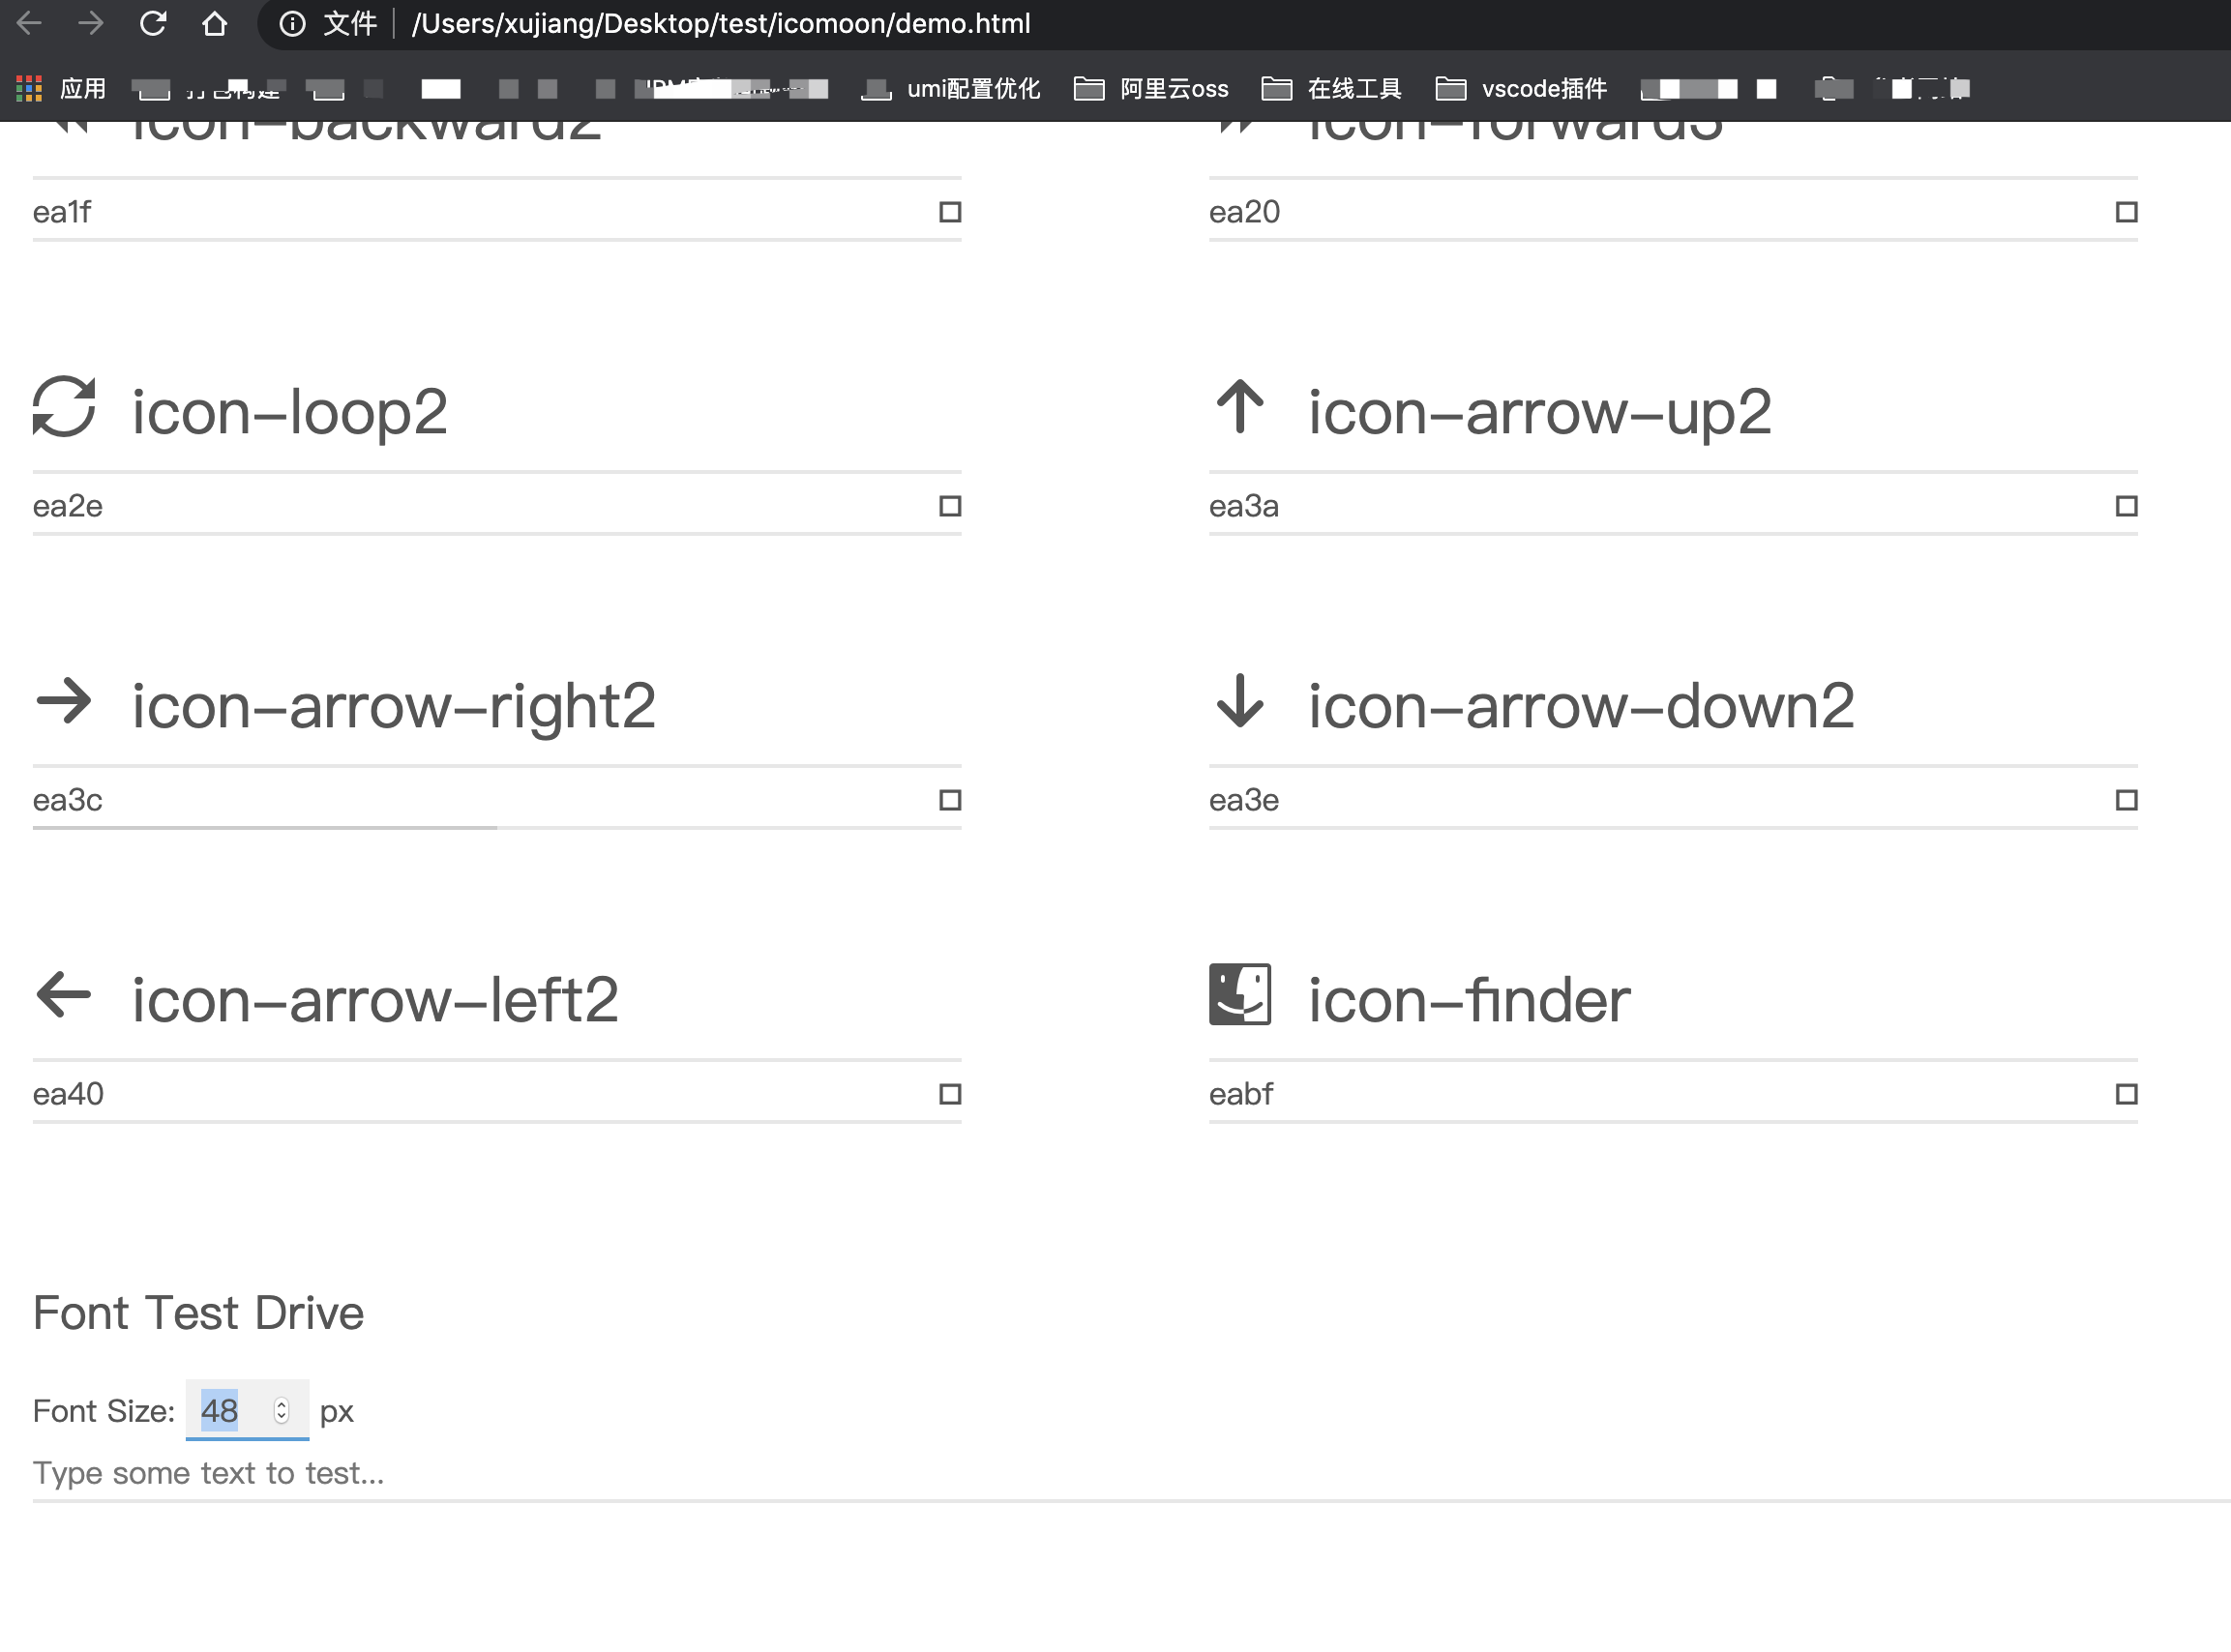Go to browser home icon
The height and width of the screenshot is (1652, 2231).
pyautogui.click(x=214, y=23)
